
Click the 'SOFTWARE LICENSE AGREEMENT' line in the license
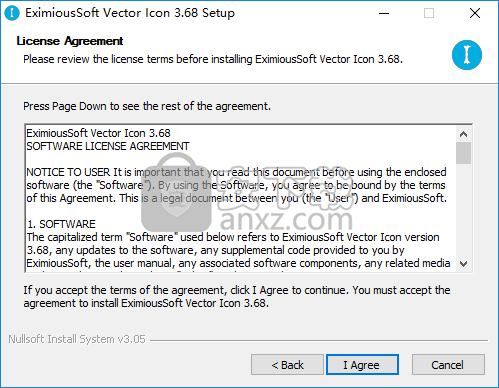(x=108, y=146)
